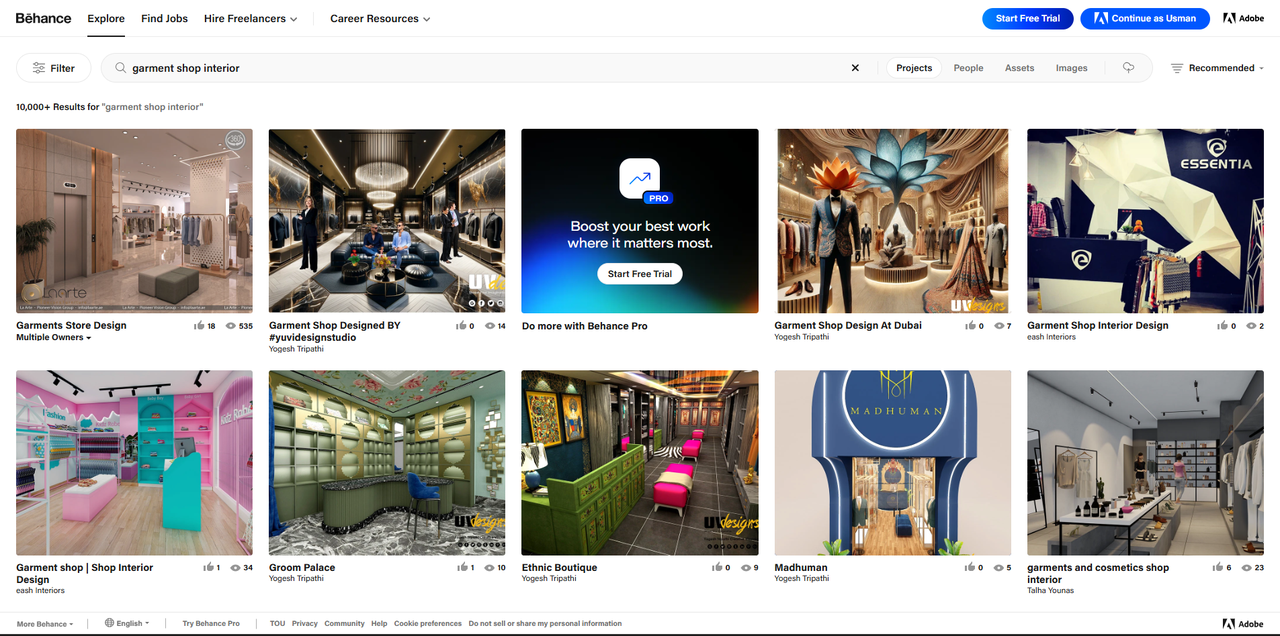Toggle the People results filter
Viewport: 1280px width, 636px height.
967,67
